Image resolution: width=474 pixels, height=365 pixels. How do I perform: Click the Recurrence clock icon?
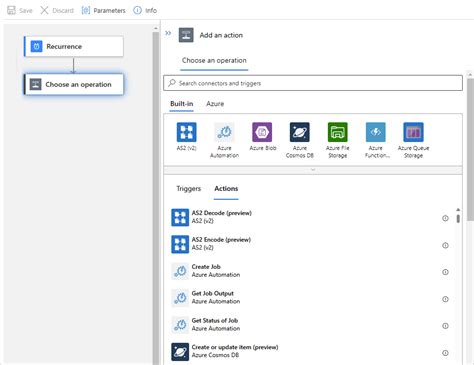(x=36, y=46)
